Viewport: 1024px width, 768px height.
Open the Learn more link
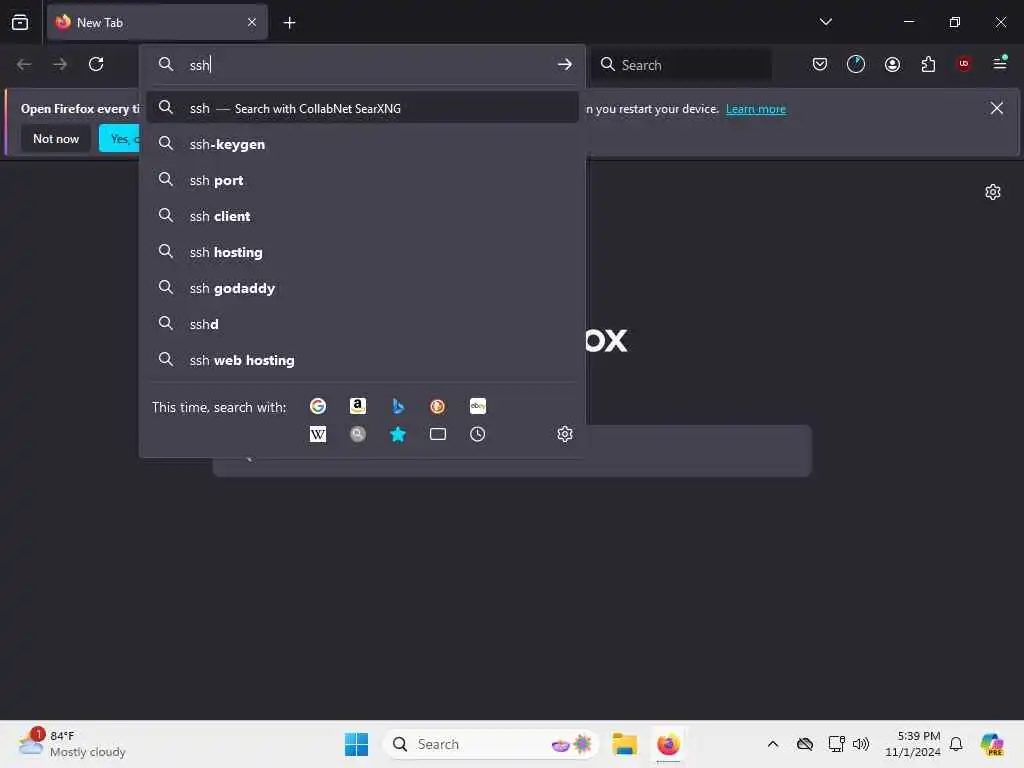tap(756, 109)
